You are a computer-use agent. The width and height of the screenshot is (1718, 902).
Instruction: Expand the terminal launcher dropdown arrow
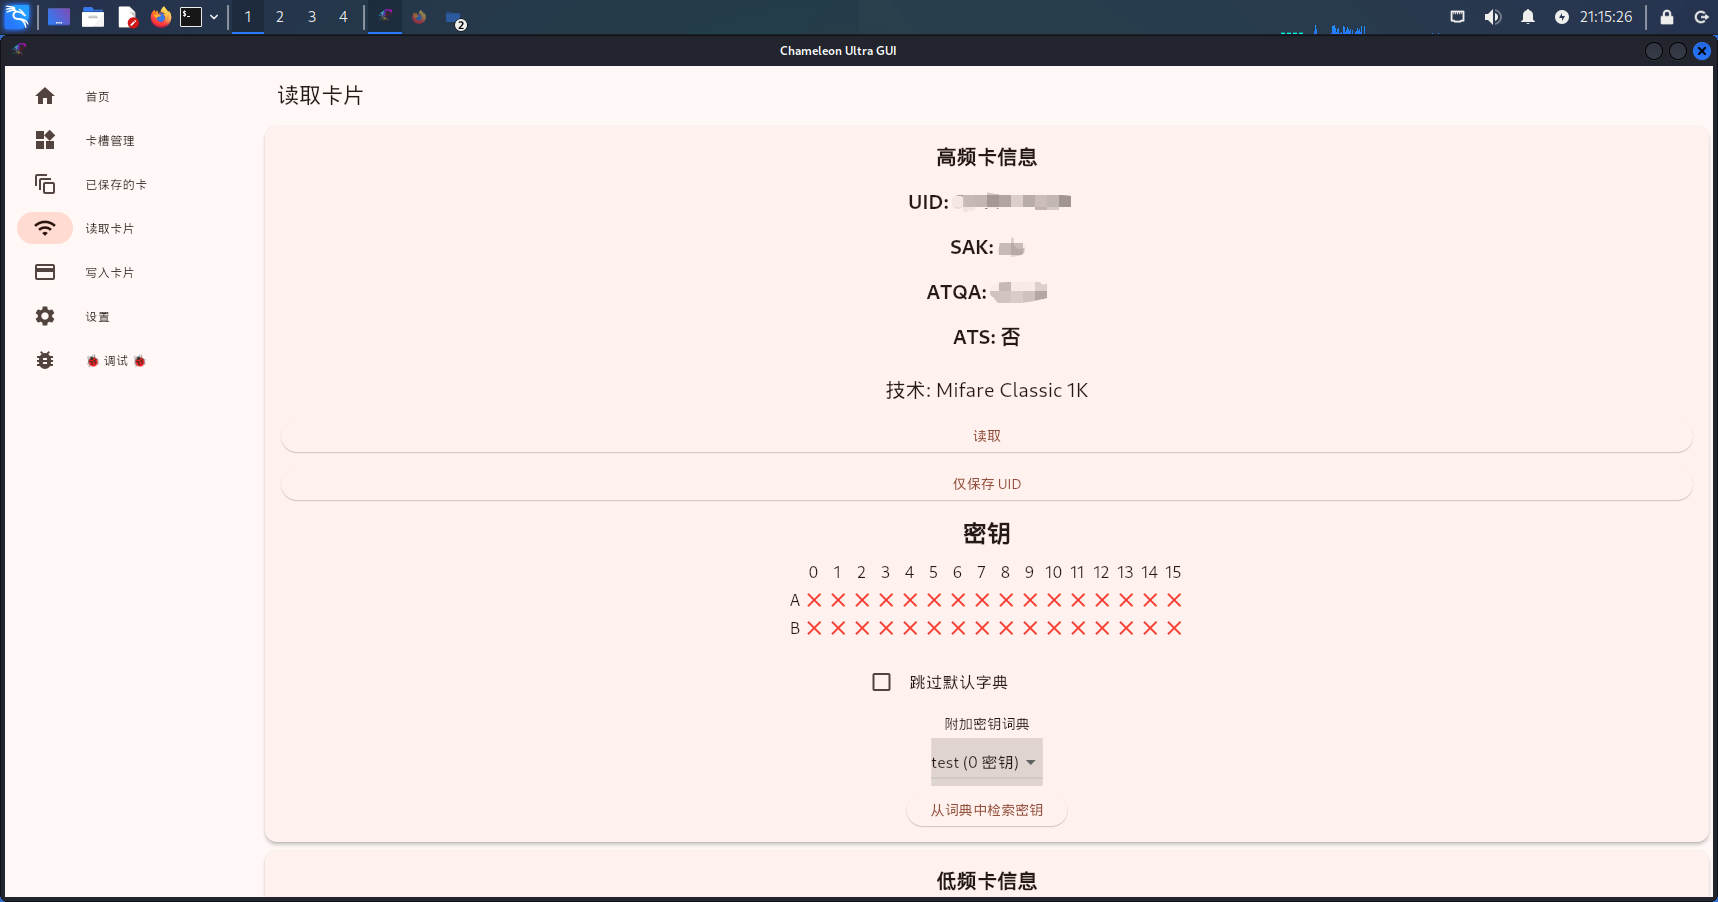214,17
